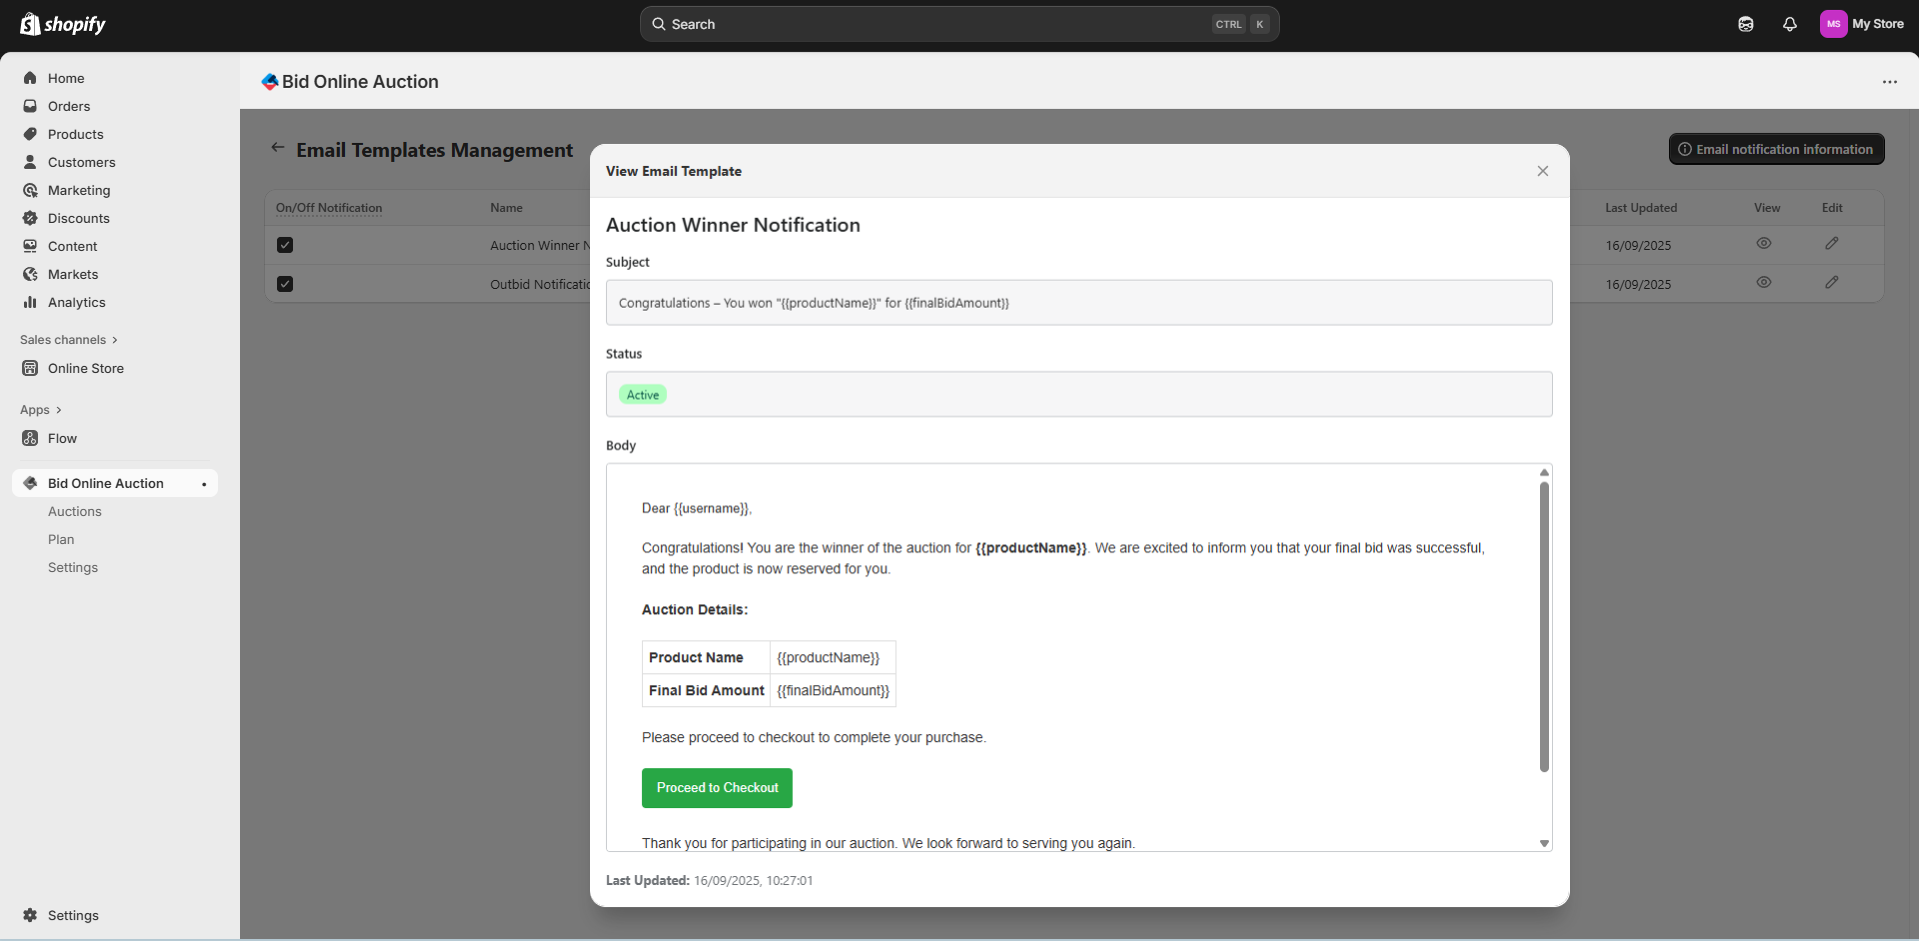
Task: Click the pencil edit icon for Auction Winner row
Action: point(1831,244)
